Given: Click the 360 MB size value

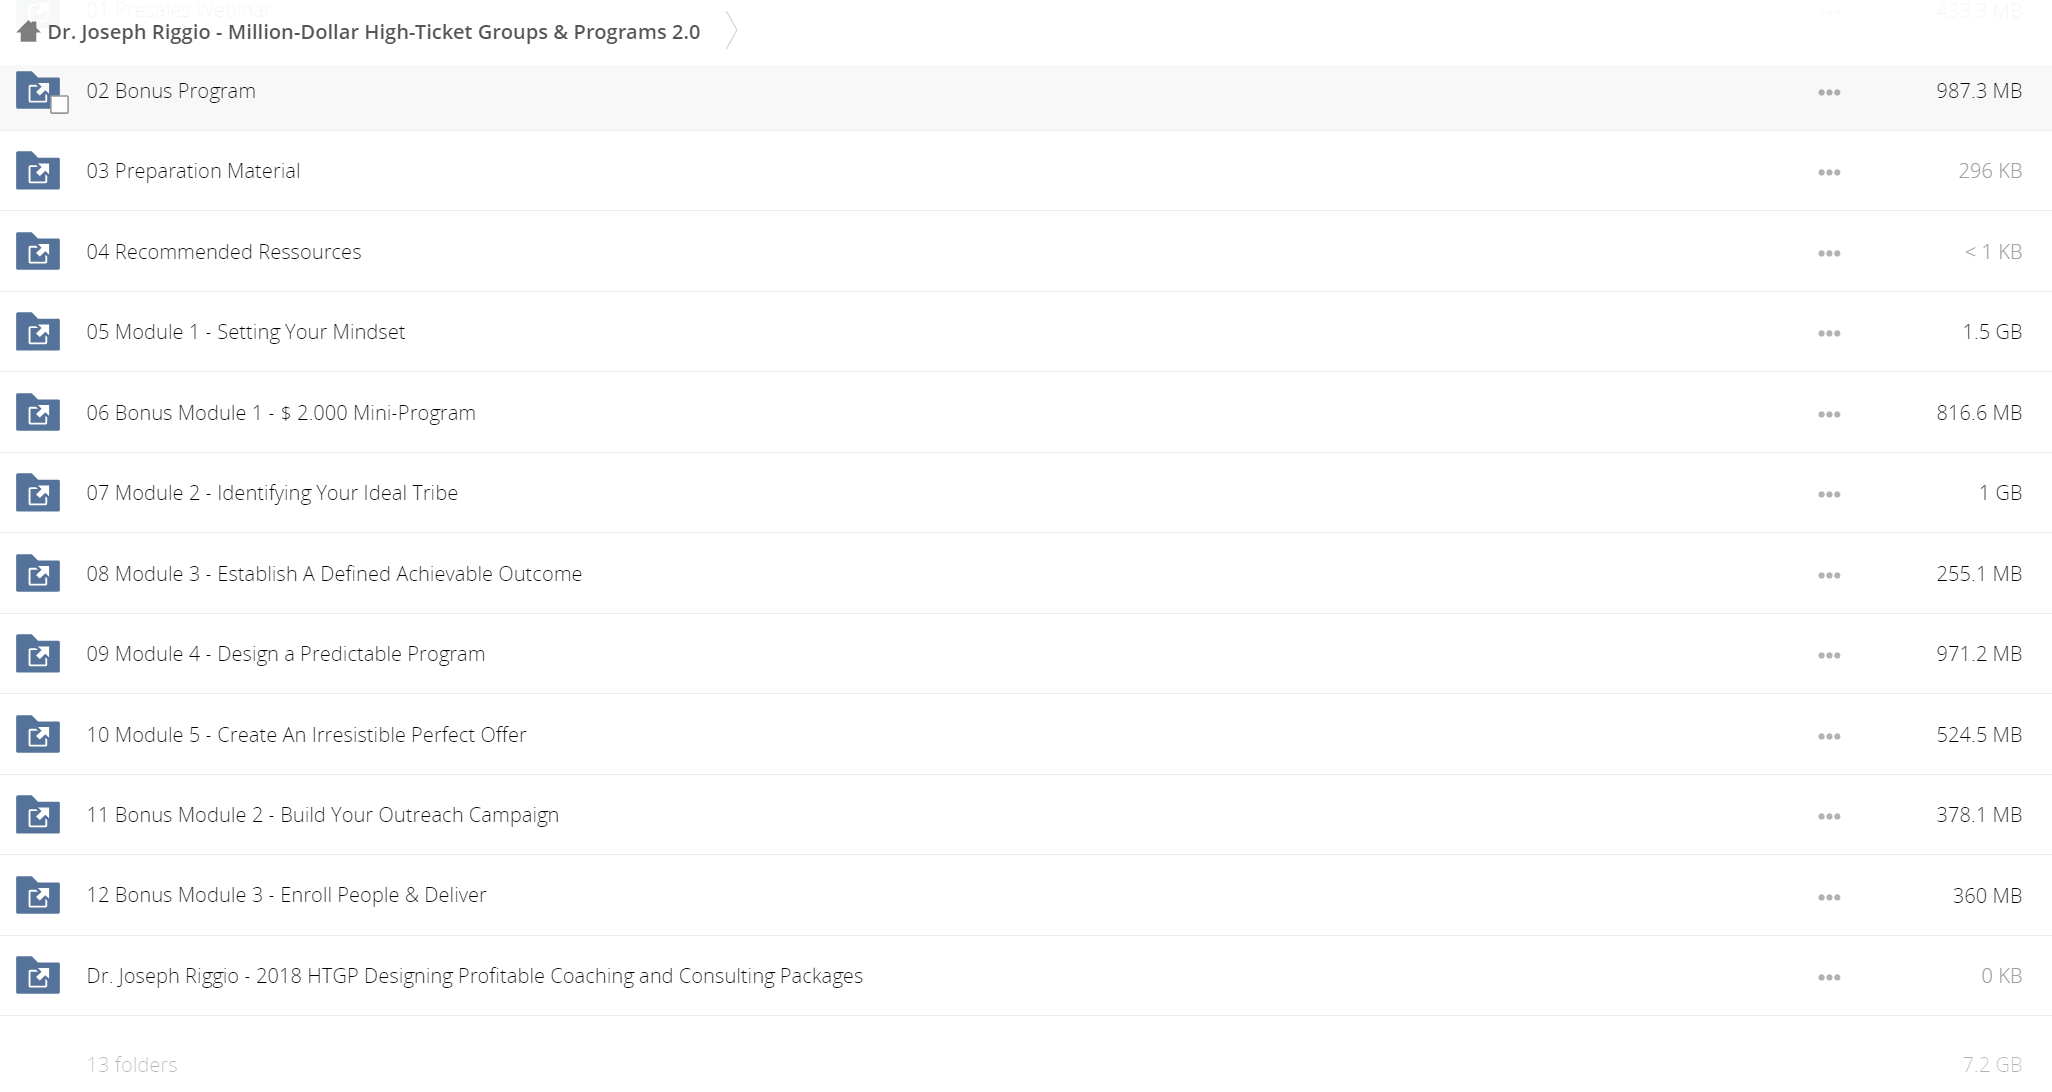Looking at the screenshot, I should [1987, 896].
